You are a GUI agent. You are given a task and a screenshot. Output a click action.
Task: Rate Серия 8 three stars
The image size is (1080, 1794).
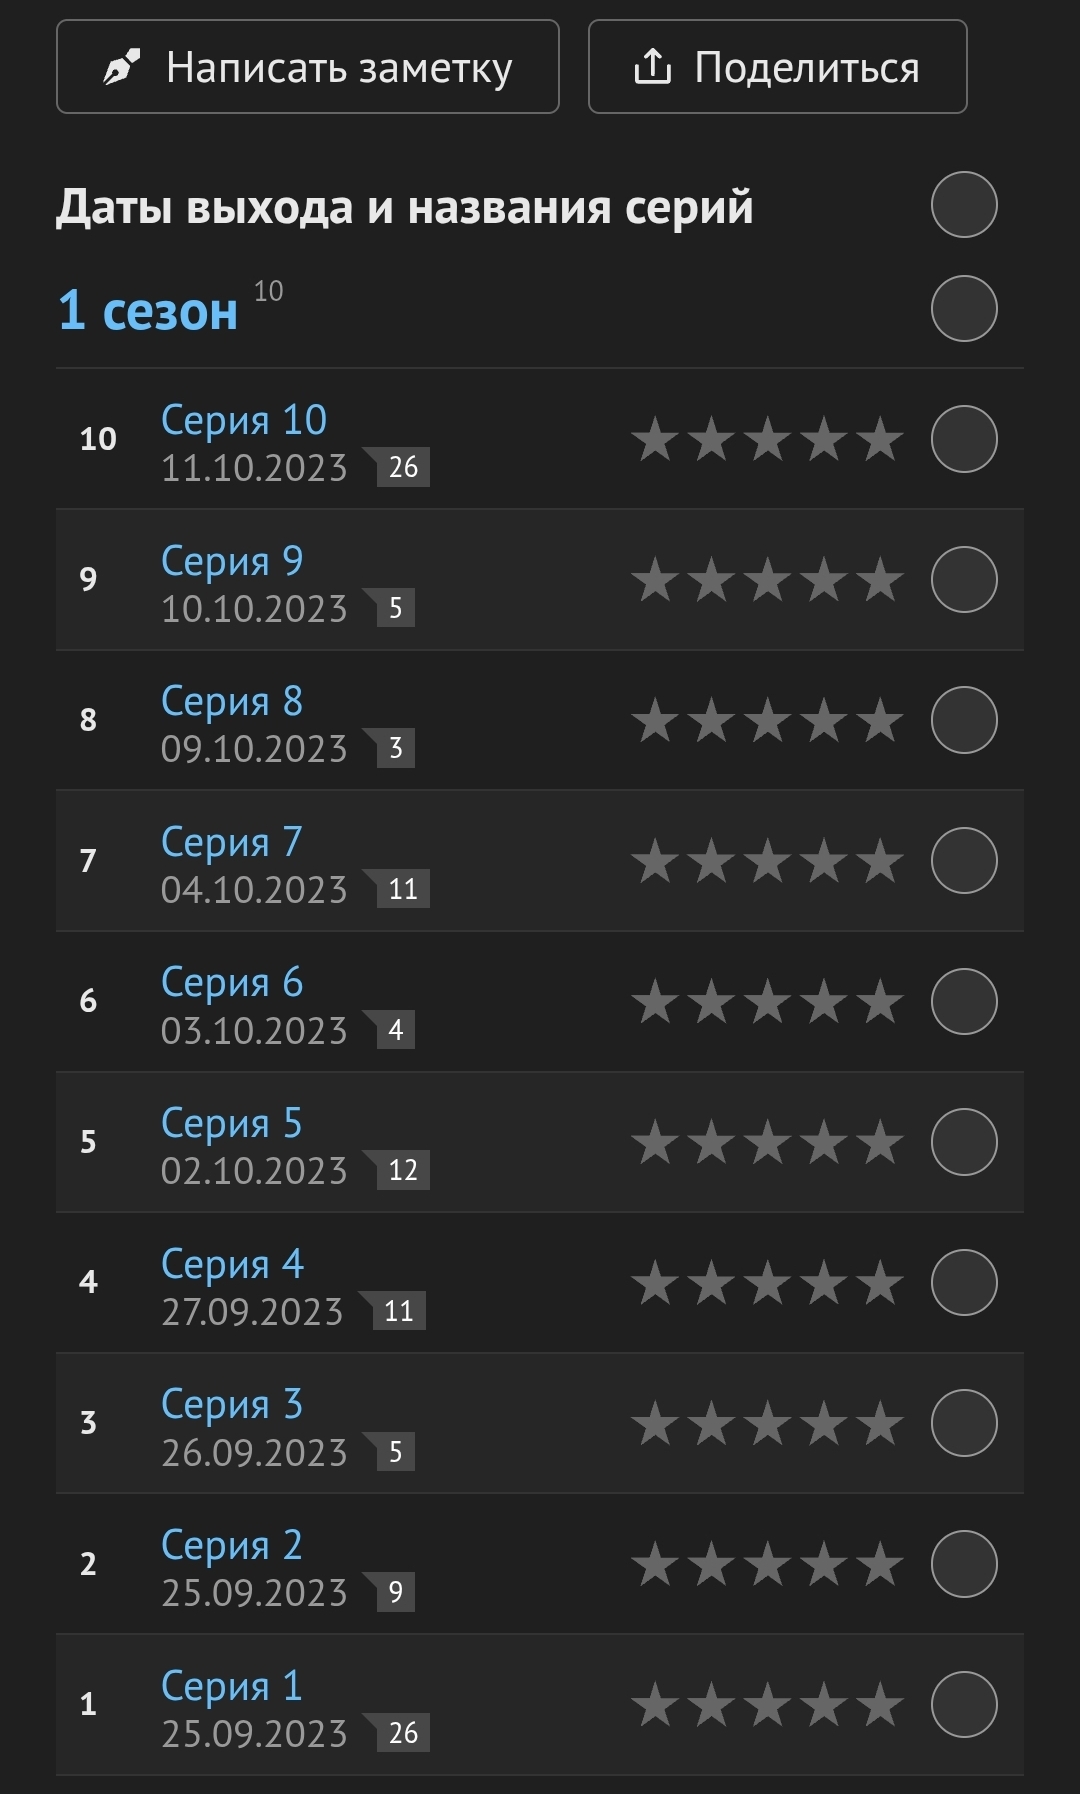click(x=768, y=720)
